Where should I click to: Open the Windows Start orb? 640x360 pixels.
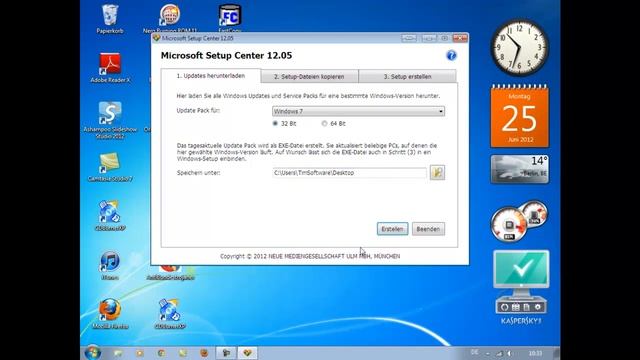(x=92, y=353)
